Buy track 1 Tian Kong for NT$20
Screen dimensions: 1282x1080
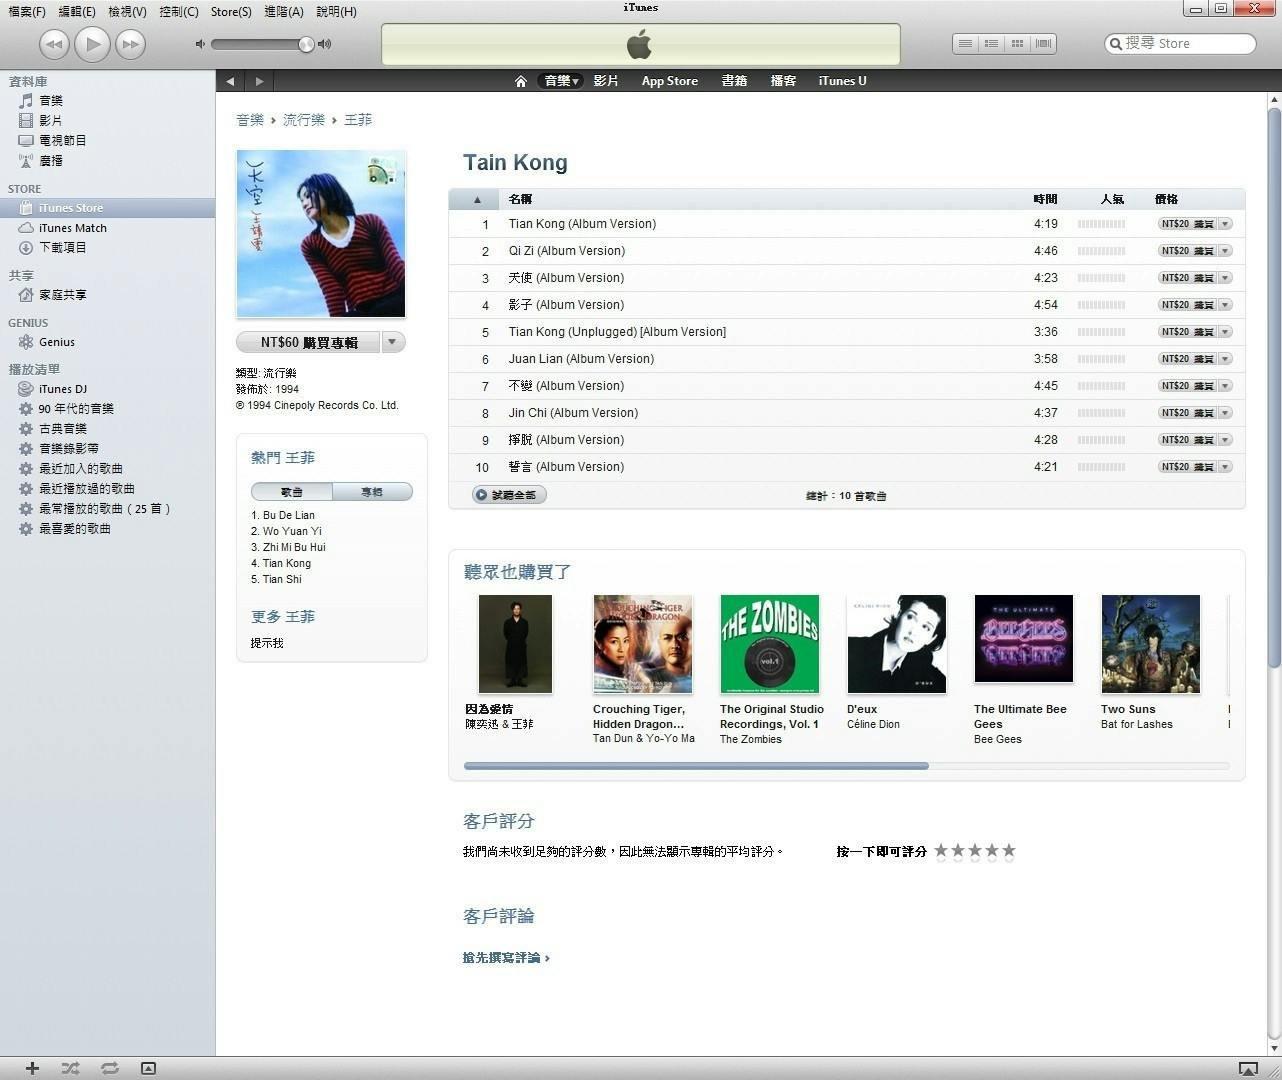point(1187,224)
